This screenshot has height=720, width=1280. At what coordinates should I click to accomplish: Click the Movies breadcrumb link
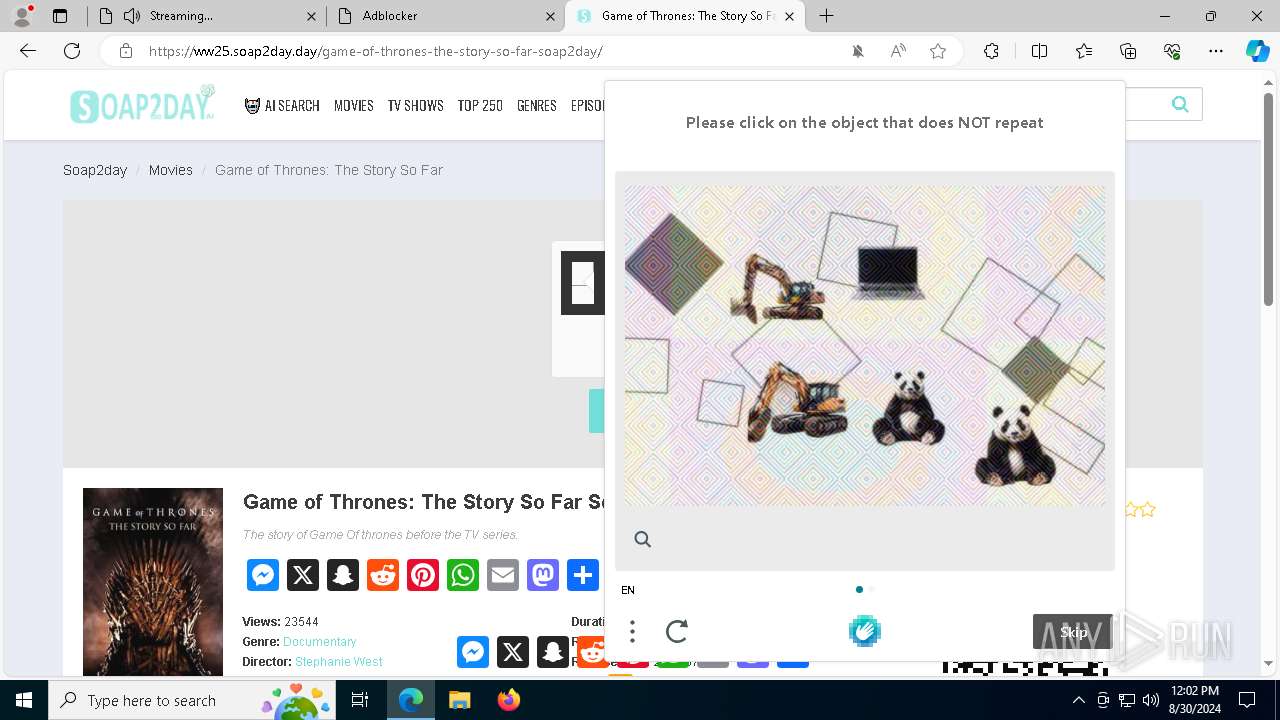[171, 170]
